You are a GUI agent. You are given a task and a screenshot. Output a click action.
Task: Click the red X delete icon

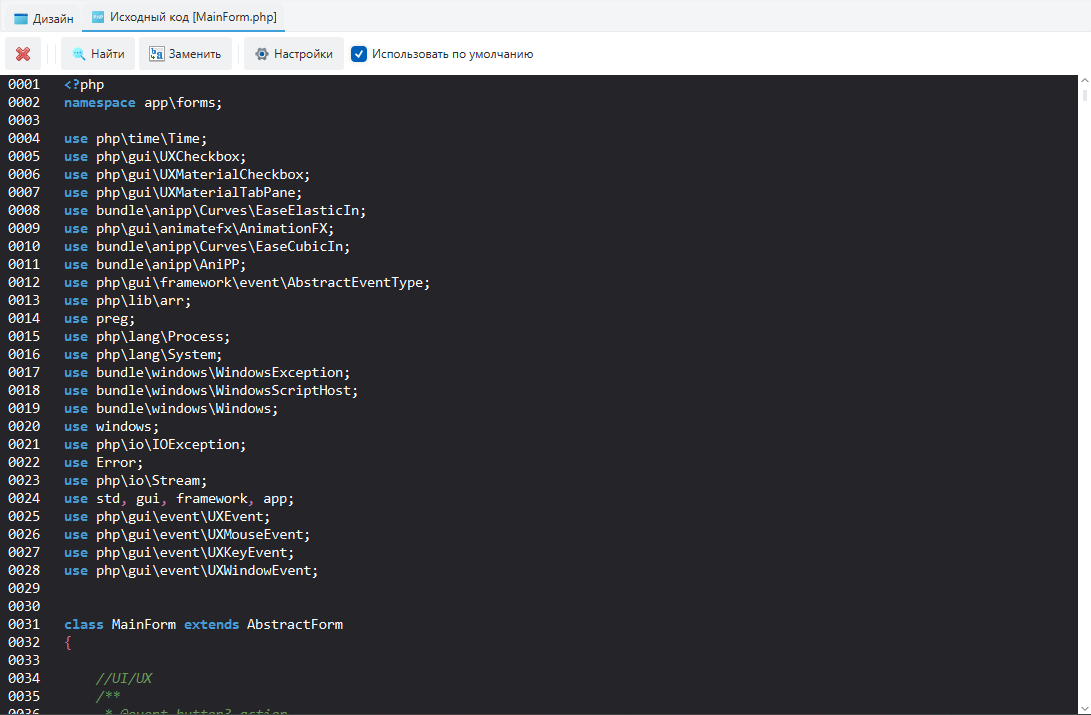coord(23,54)
